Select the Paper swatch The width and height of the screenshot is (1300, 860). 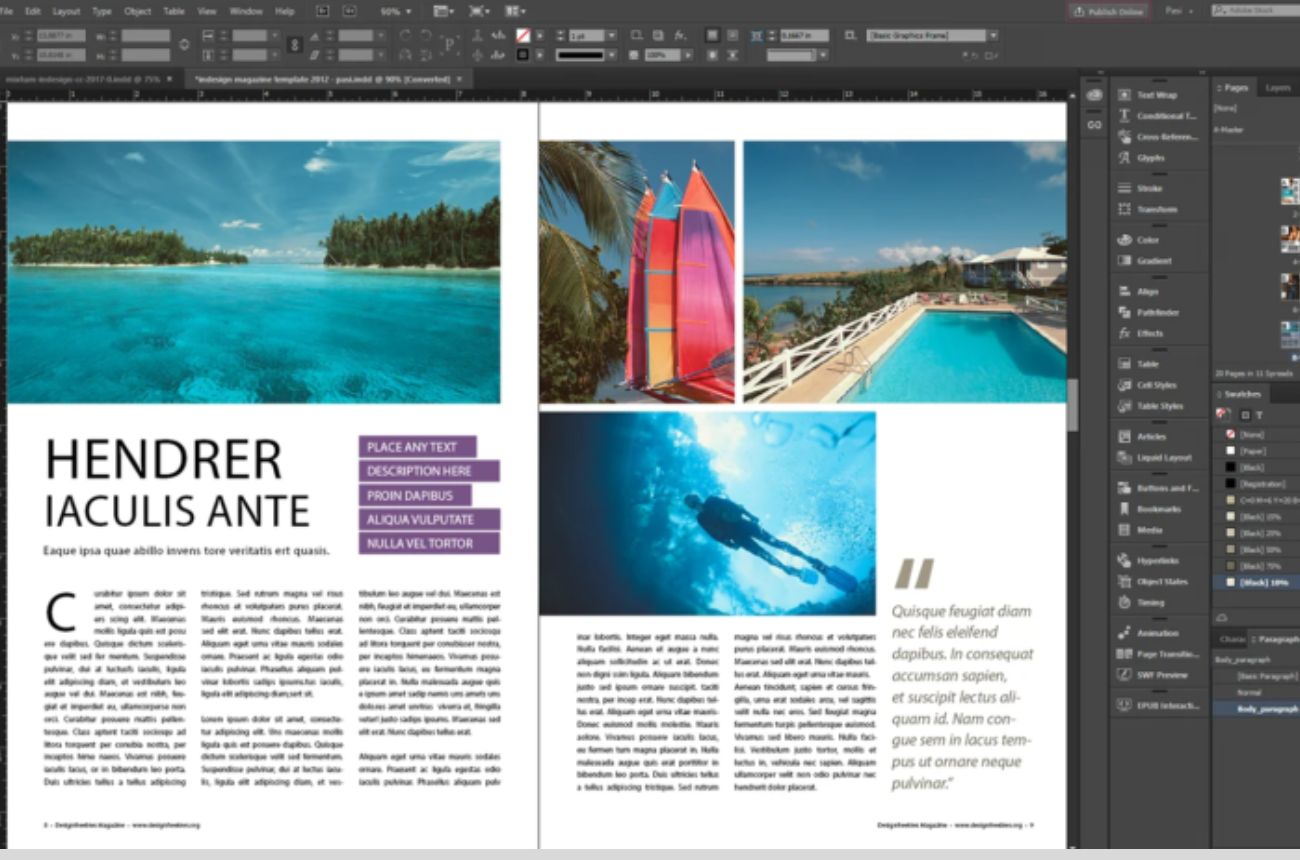1251,451
